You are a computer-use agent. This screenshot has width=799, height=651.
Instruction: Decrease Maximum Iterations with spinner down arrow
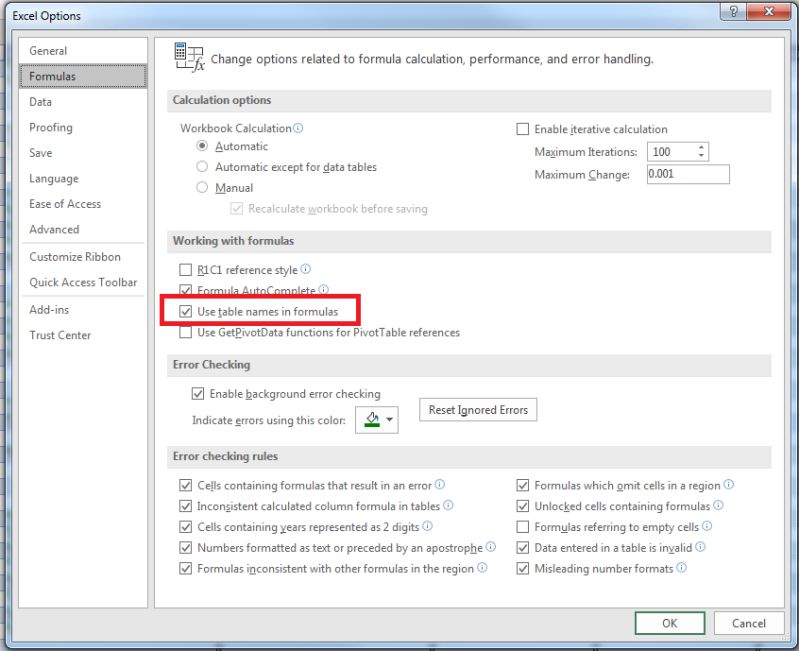[x=701, y=155]
